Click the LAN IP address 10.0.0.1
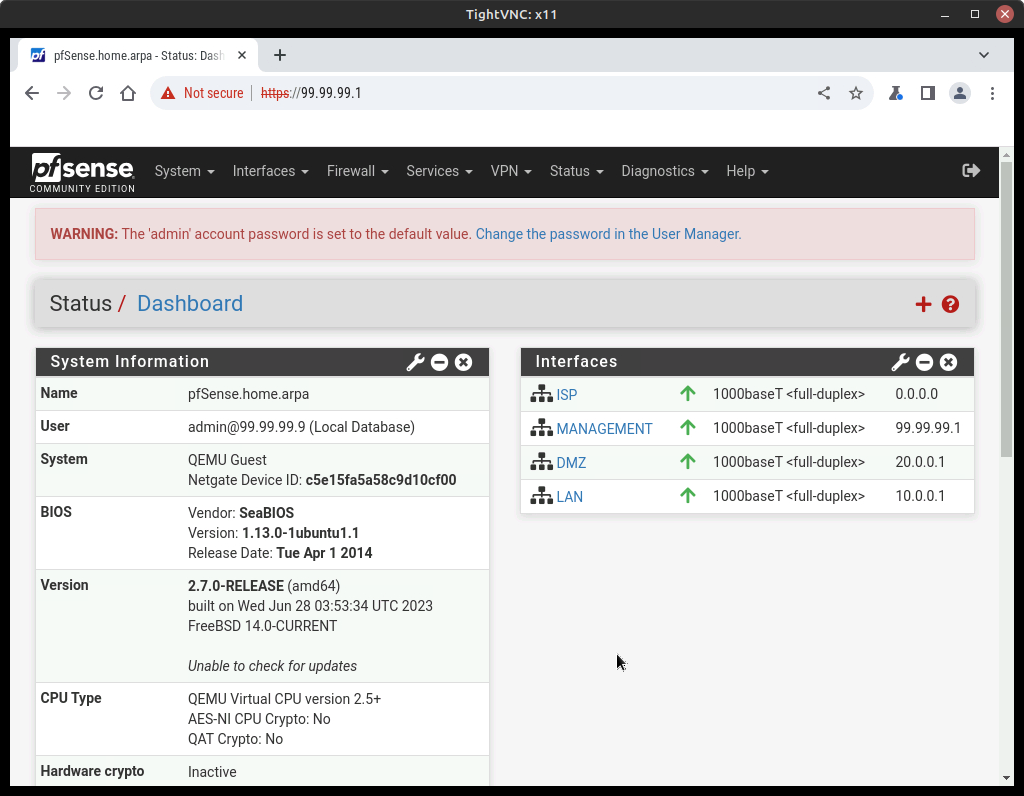This screenshot has width=1024, height=796. (x=920, y=496)
